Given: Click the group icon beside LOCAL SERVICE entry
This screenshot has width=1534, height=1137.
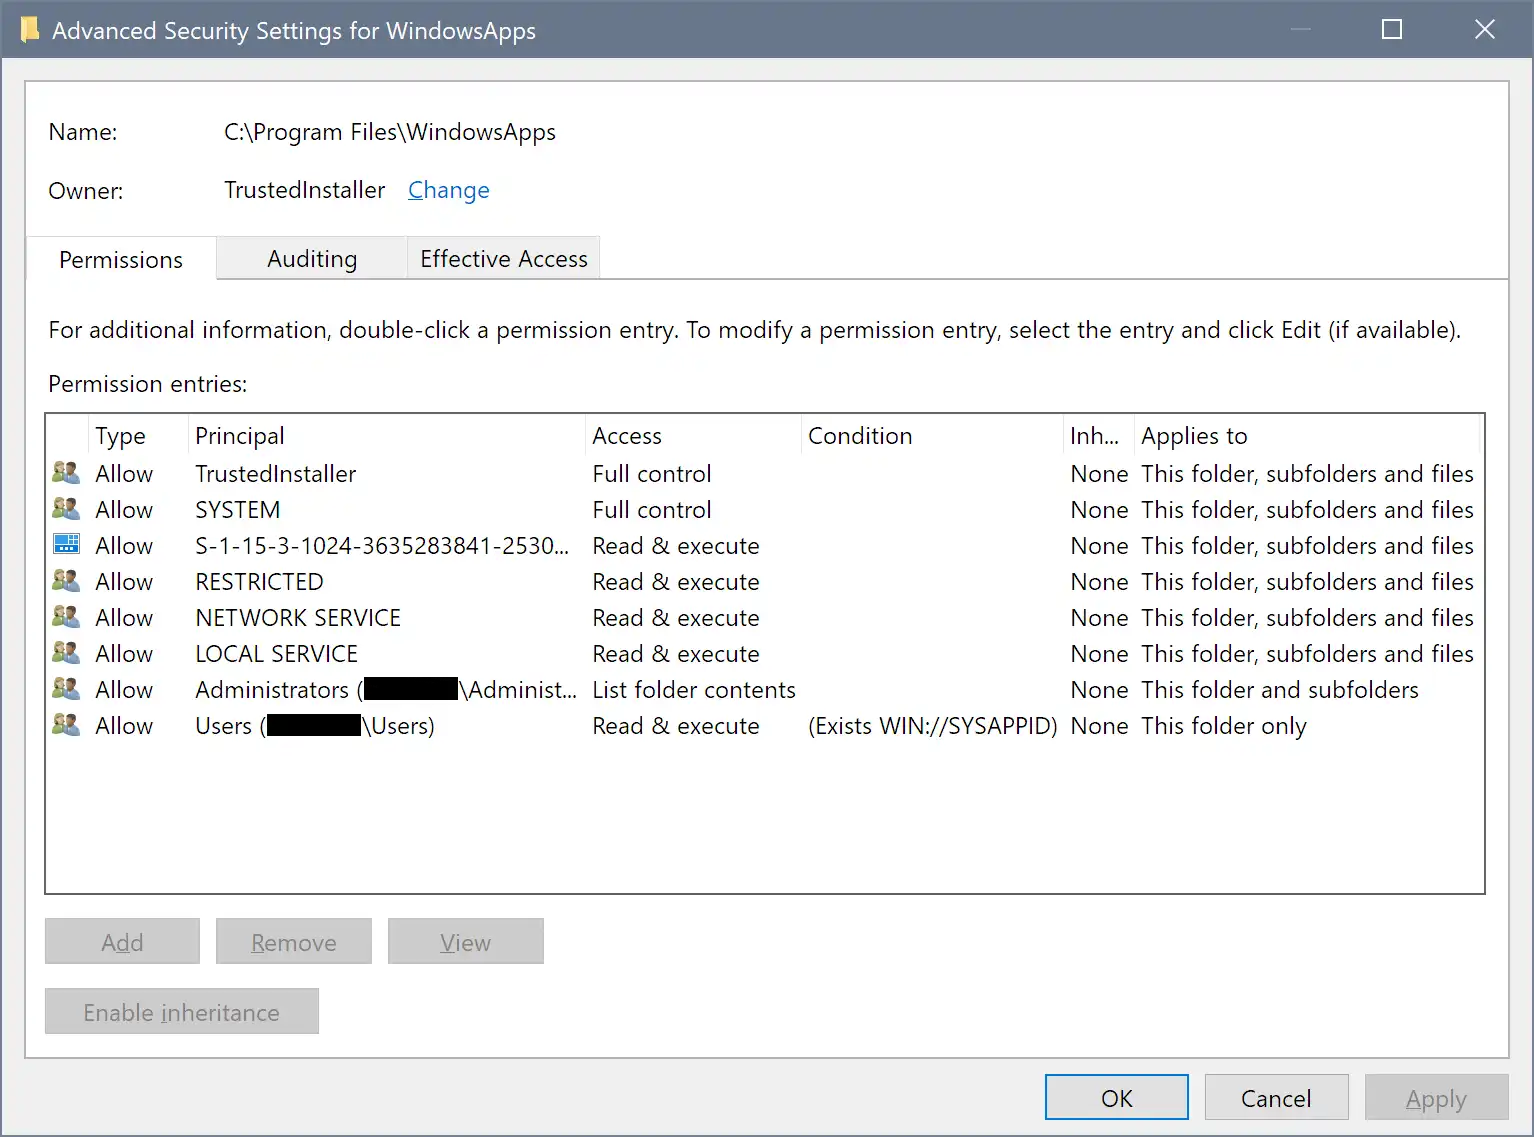Looking at the screenshot, I should pyautogui.click(x=65, y=652).
